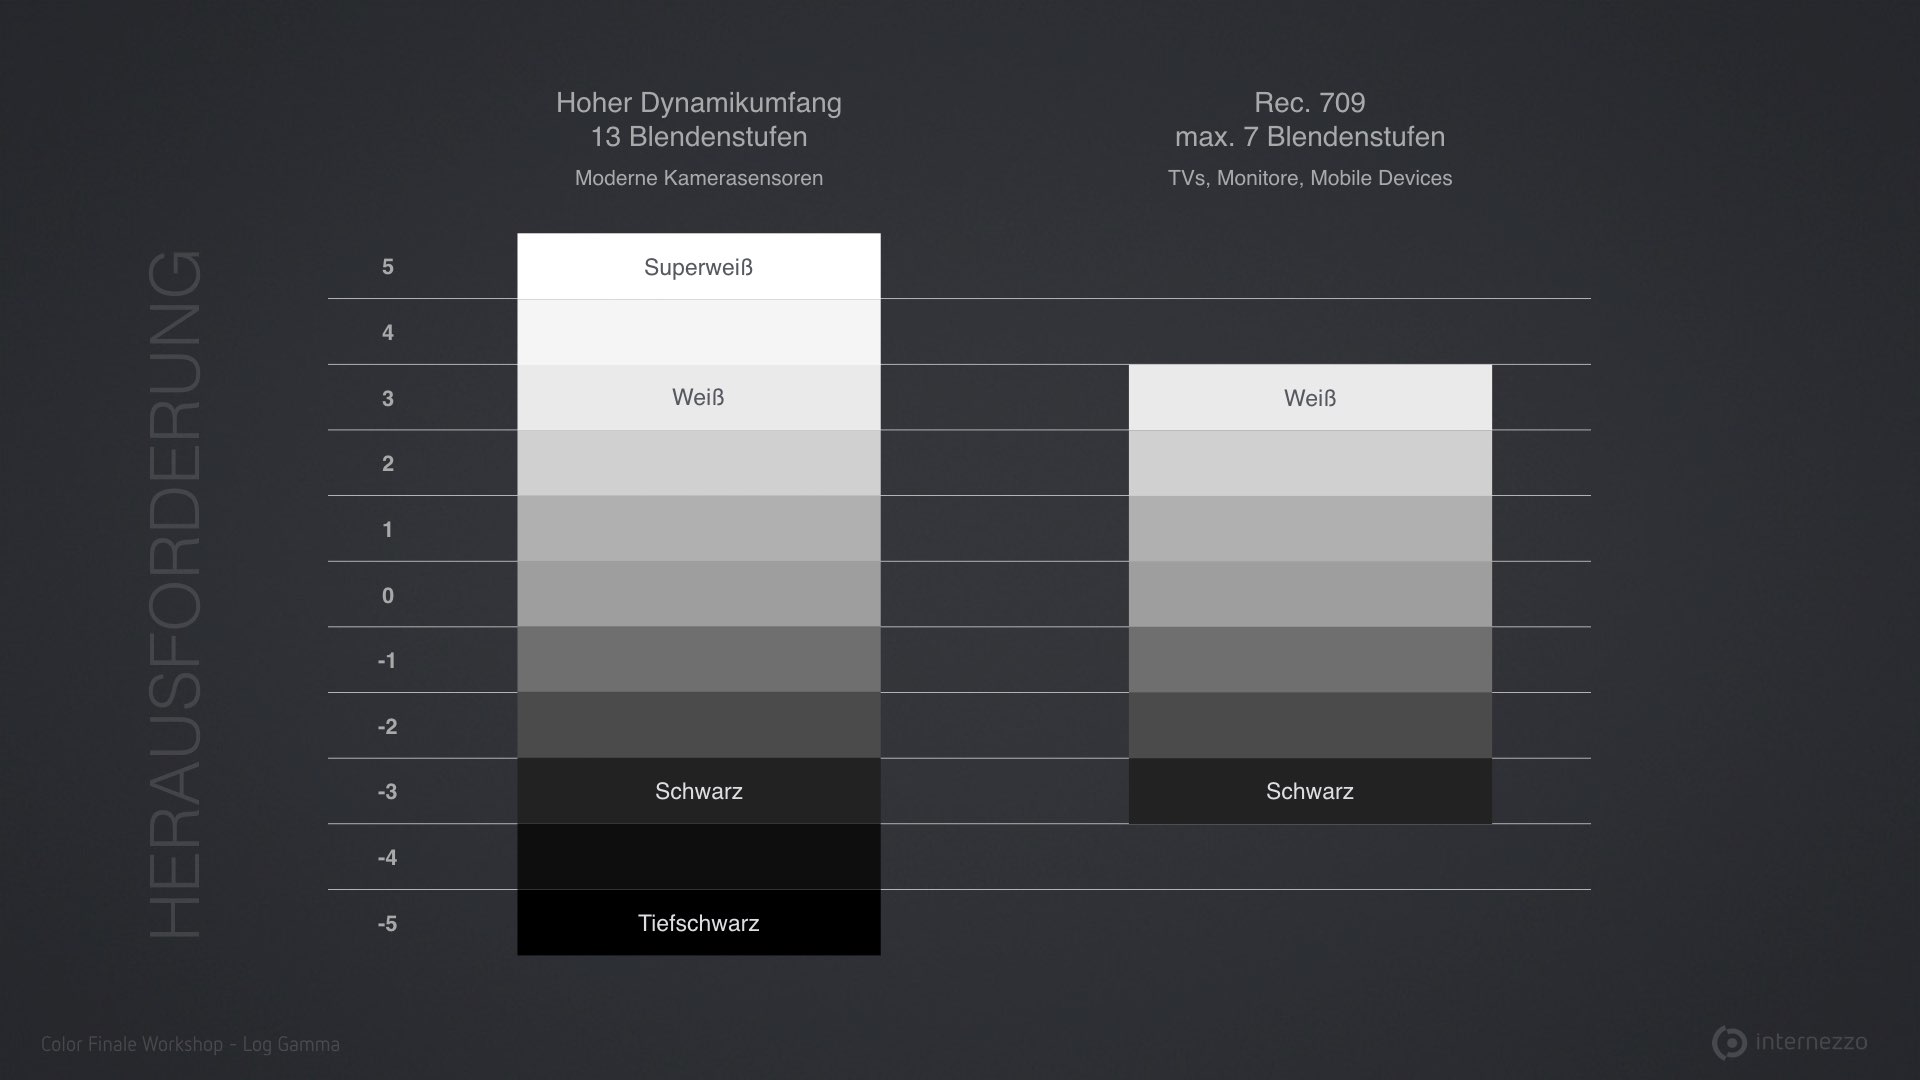Click the heading 'Hoher Dynamikumfang'
Screen dimensions: 1920x1080
[699, 103]
